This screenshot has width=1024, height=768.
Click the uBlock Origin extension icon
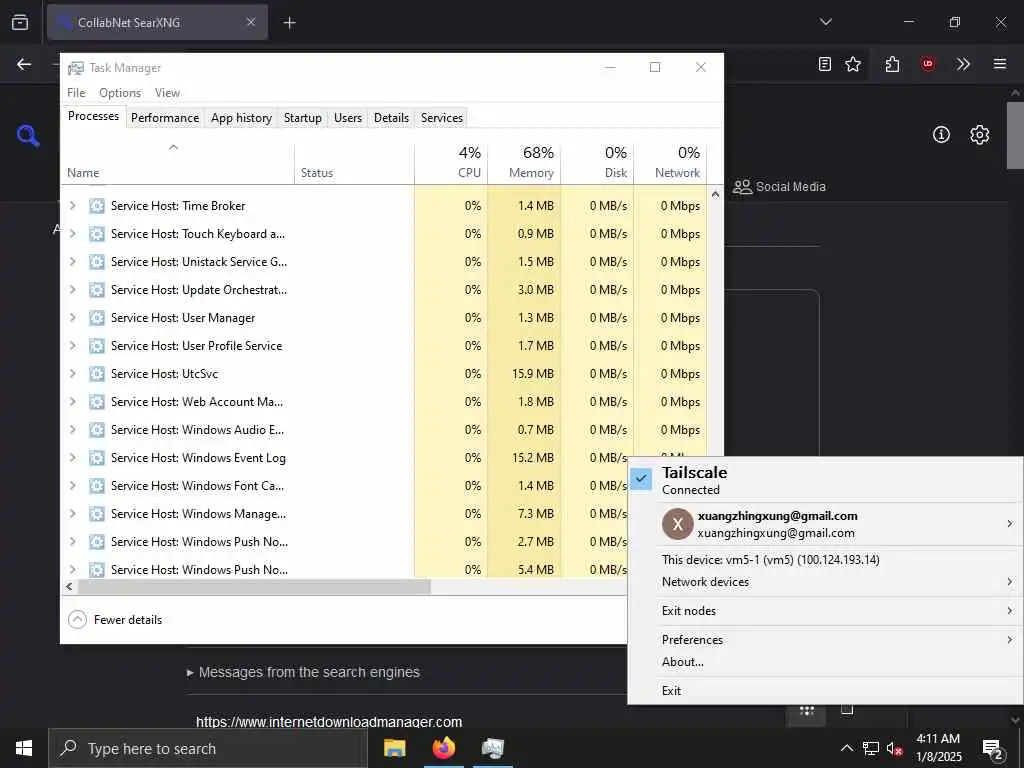927,64
